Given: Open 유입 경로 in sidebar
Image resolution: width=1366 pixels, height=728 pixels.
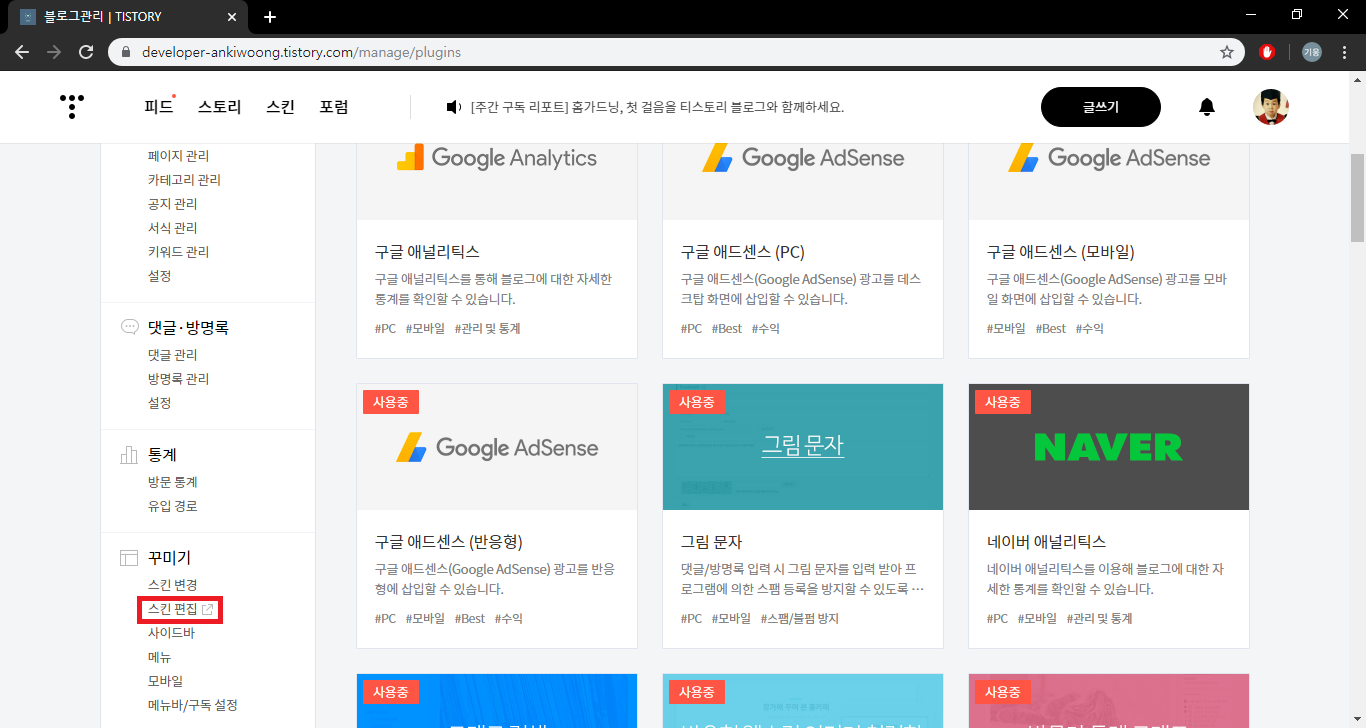Looking at the screenshot, I should [172, 506].
